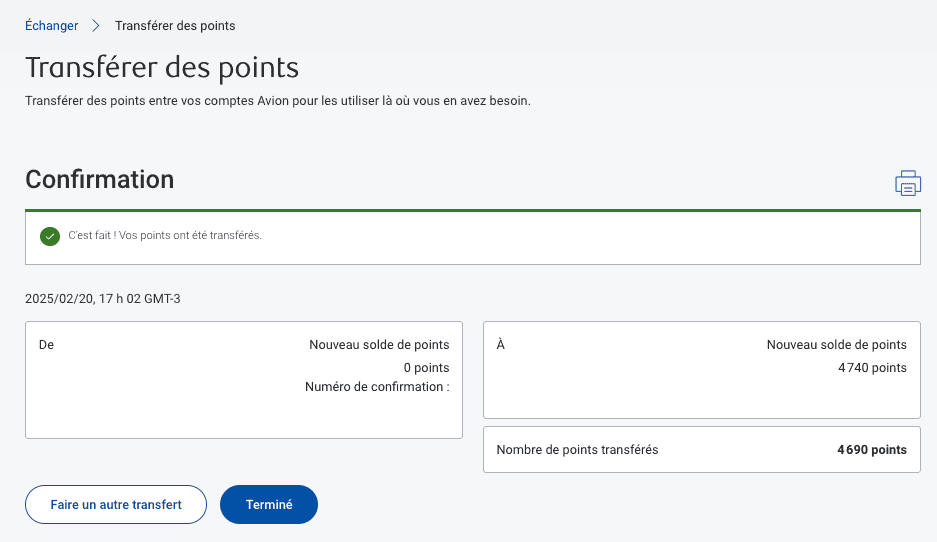The image size is (937, 542).
Task: Click 'Nouveau solde de points' in the À card
Action: (836, 345)
